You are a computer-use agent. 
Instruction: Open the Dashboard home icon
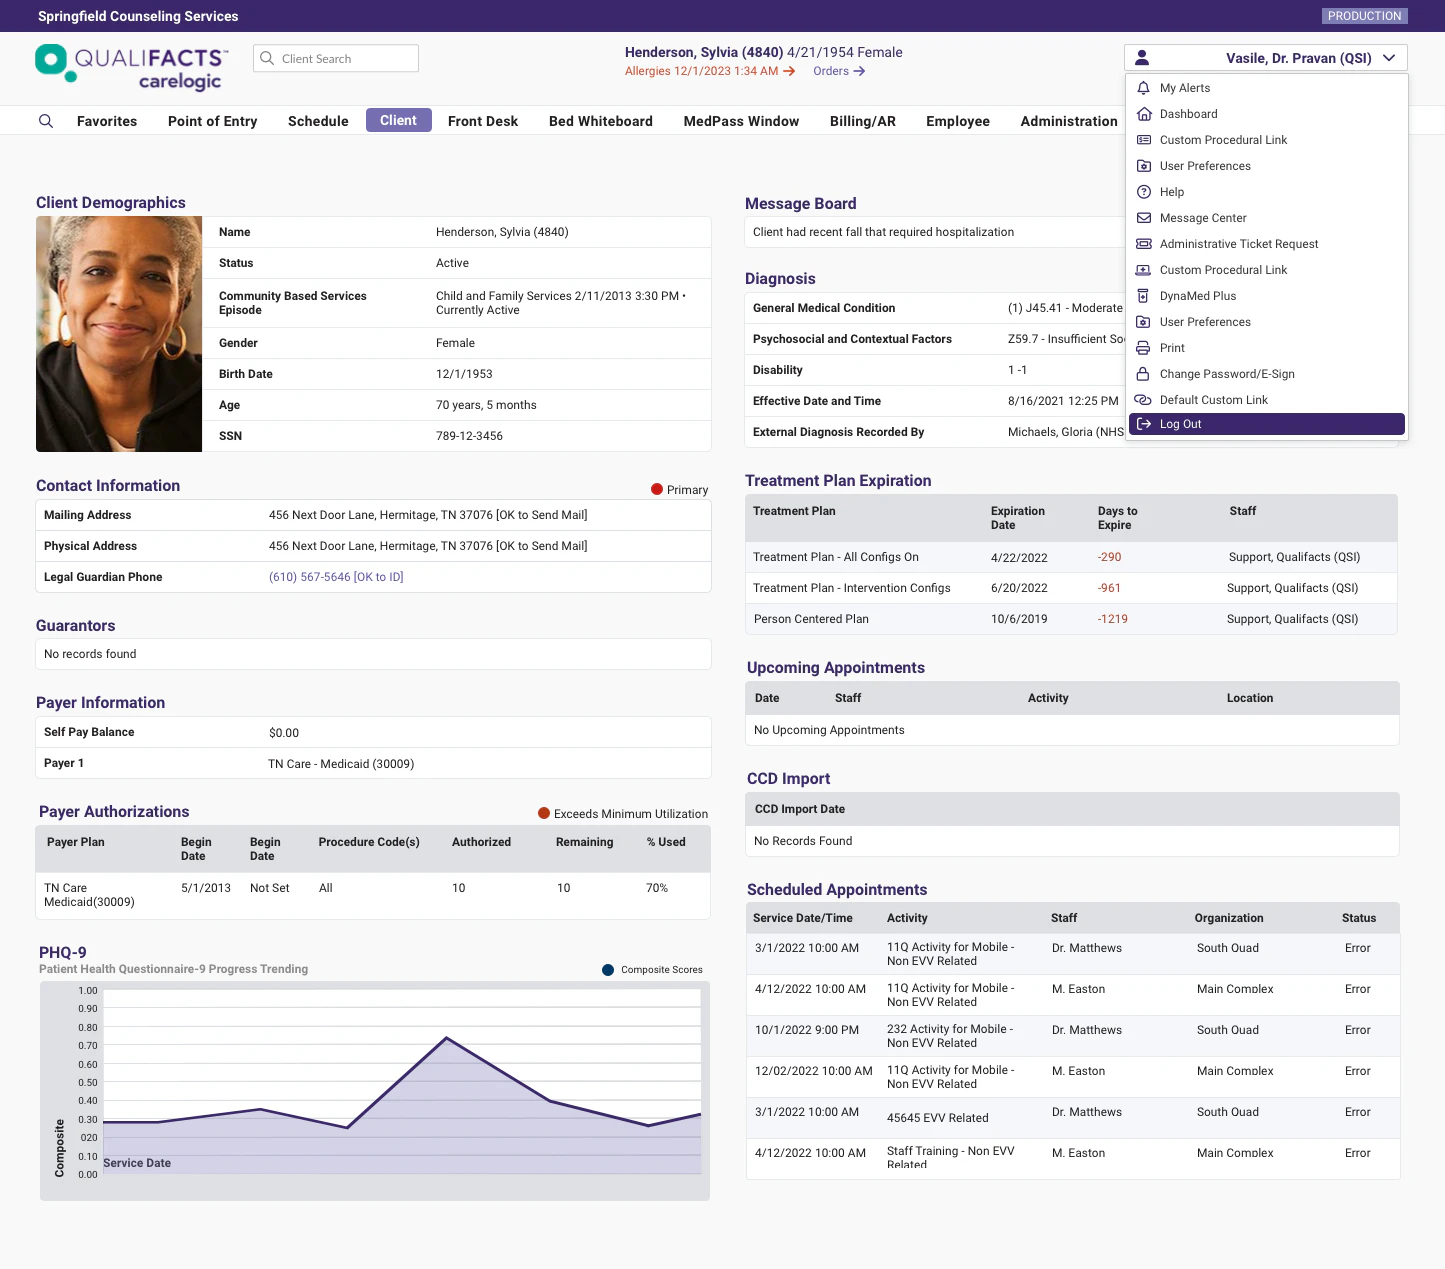pyautogui.click(x=1143, y=114)
